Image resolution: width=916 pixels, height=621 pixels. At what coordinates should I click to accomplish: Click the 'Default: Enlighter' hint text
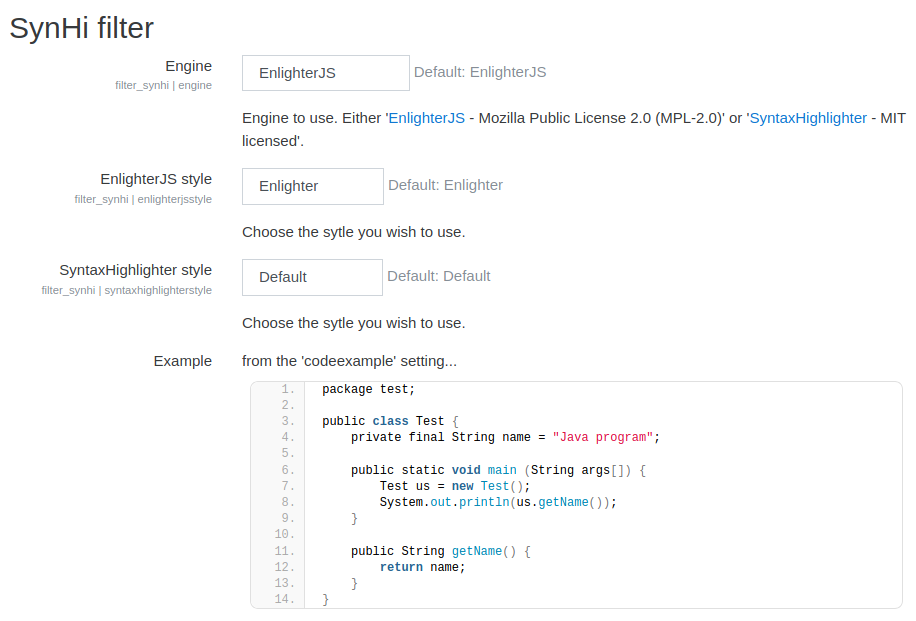click(445, 185)
